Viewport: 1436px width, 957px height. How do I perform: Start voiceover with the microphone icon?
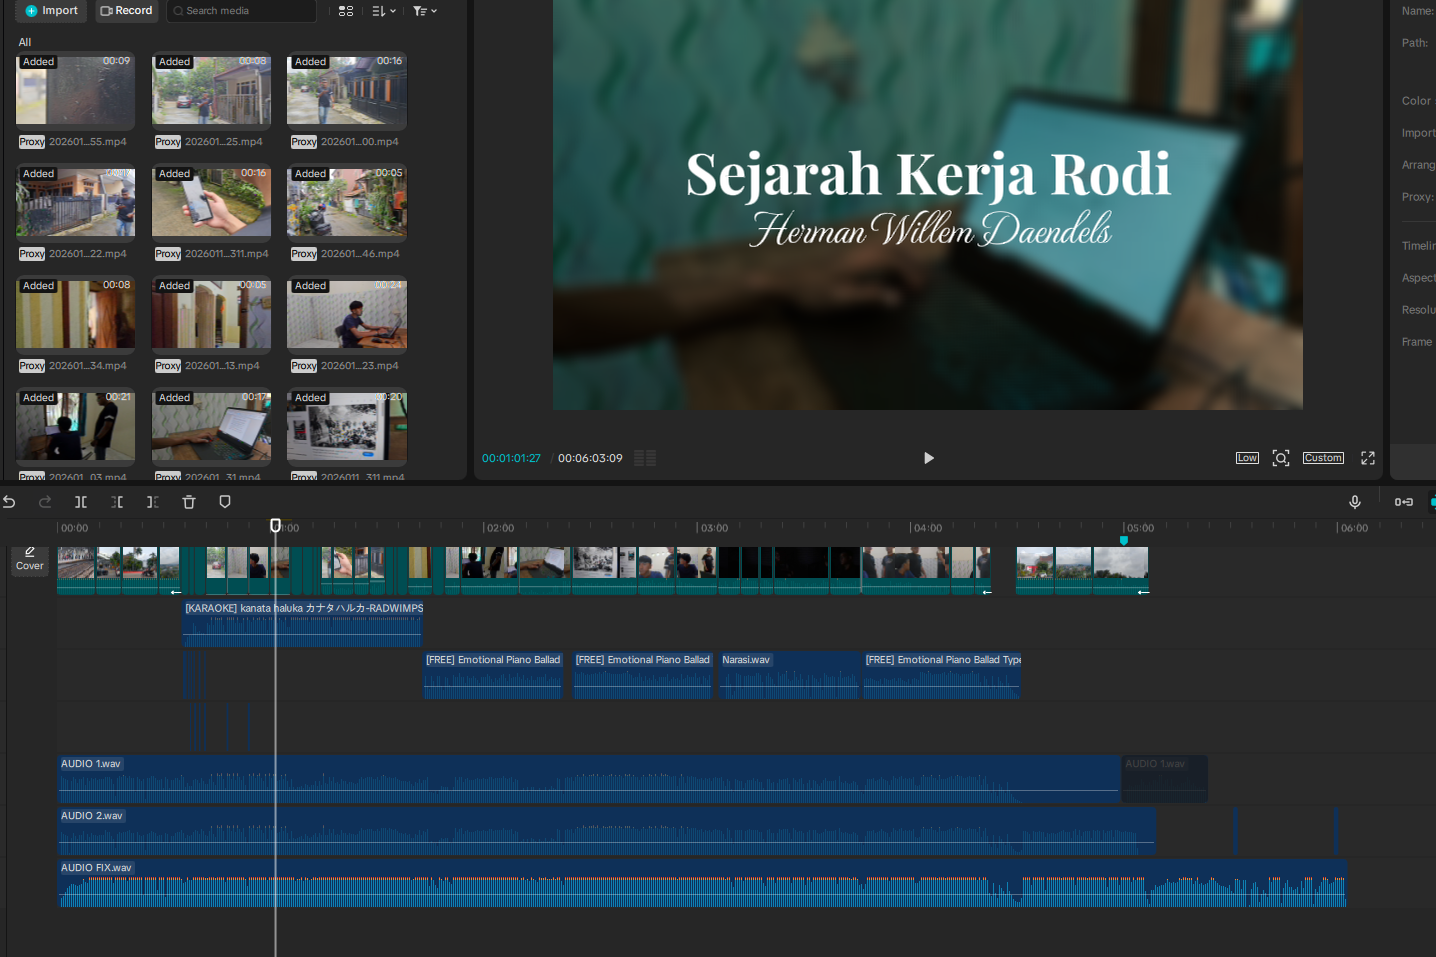pyautogui.click(x=1355, y=502)
